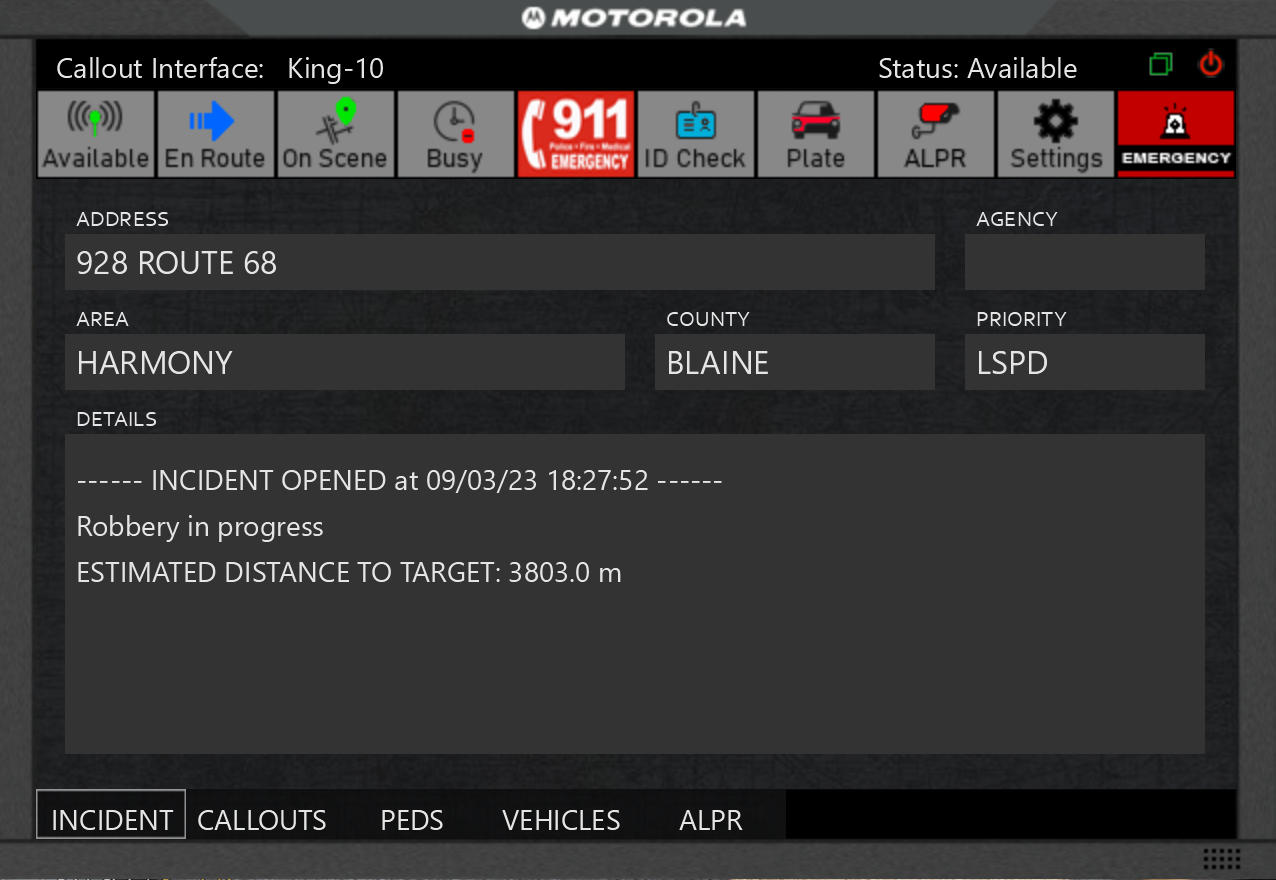Click the empty AGENCY field
Image resolution: width=1276 pixels, height=880 pixels.
pyautogui.click(x=1084, y=263)
